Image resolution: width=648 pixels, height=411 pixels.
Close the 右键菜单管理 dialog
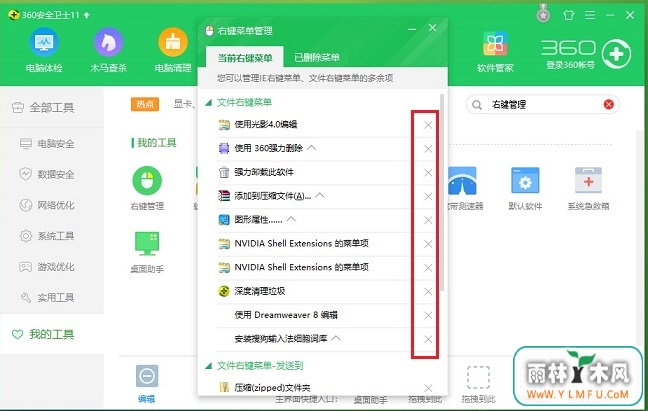[432, 28]
